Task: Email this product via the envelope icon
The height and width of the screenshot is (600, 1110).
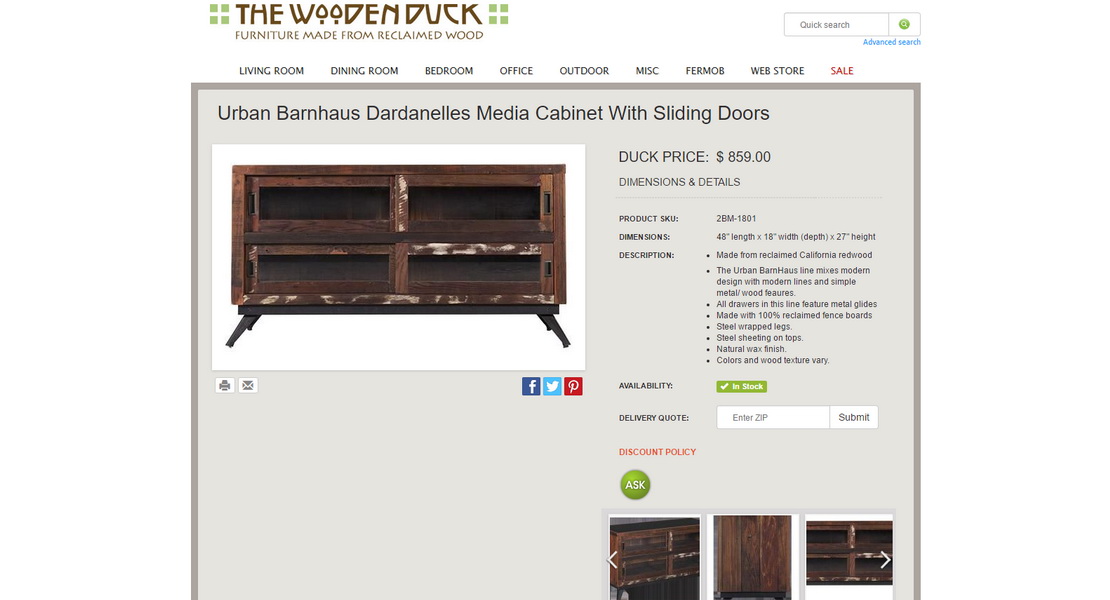Action: (248, 386)
